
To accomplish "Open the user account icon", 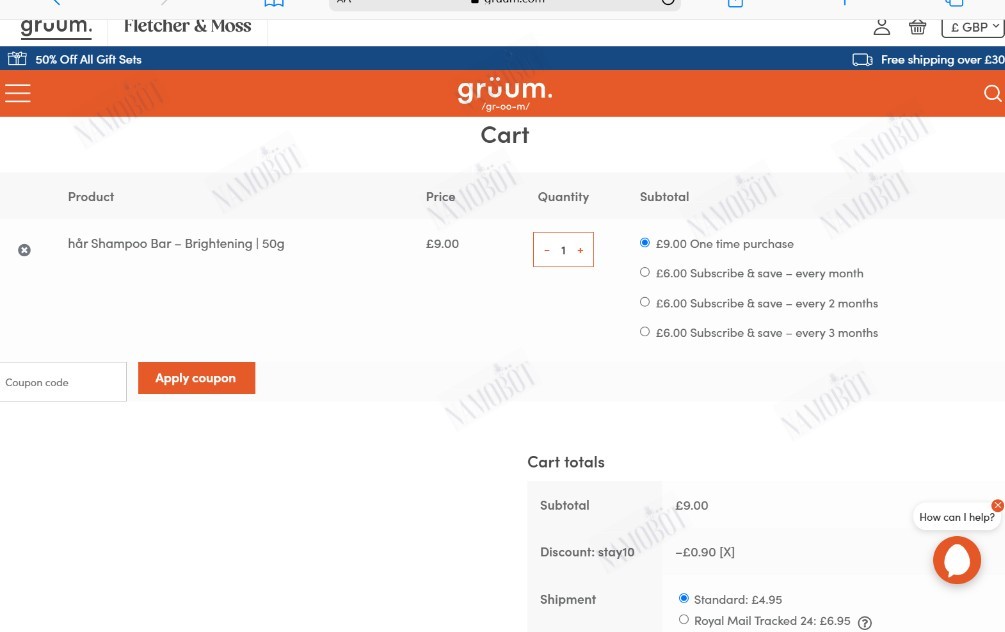I will pyautogui.click(x=882, y=27).
